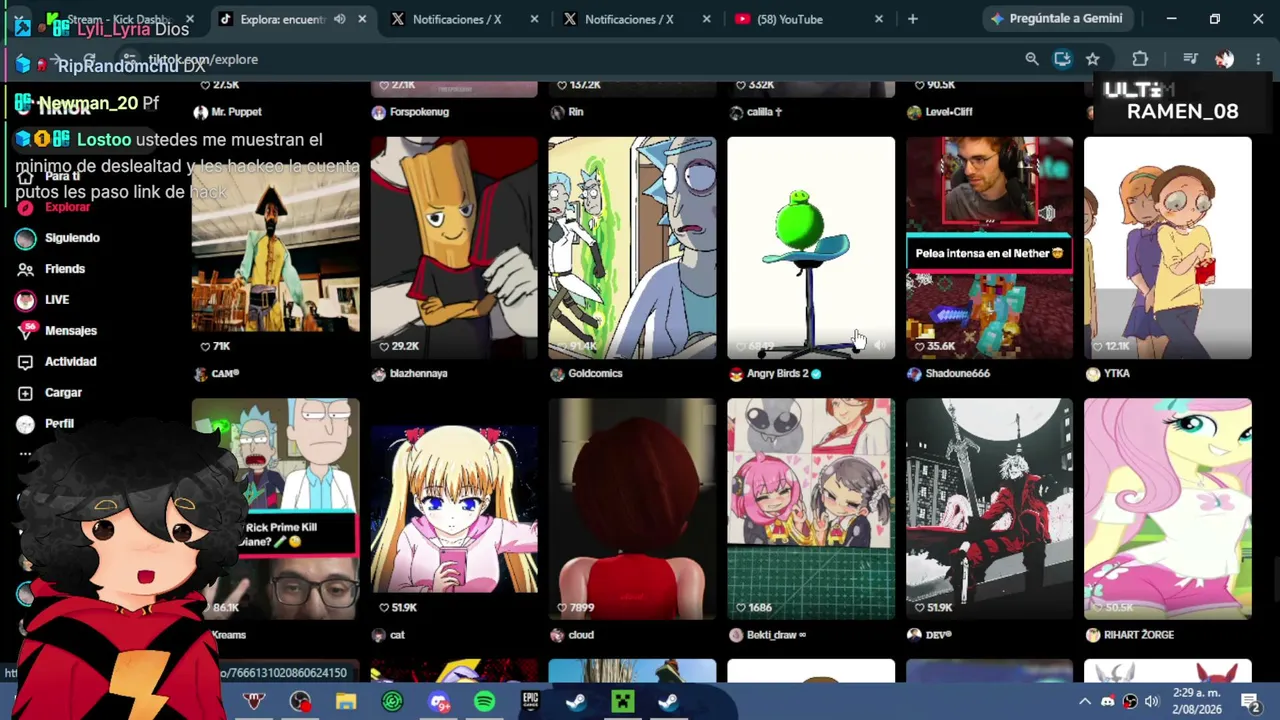Open Windows notification center

pos(1250,702)
